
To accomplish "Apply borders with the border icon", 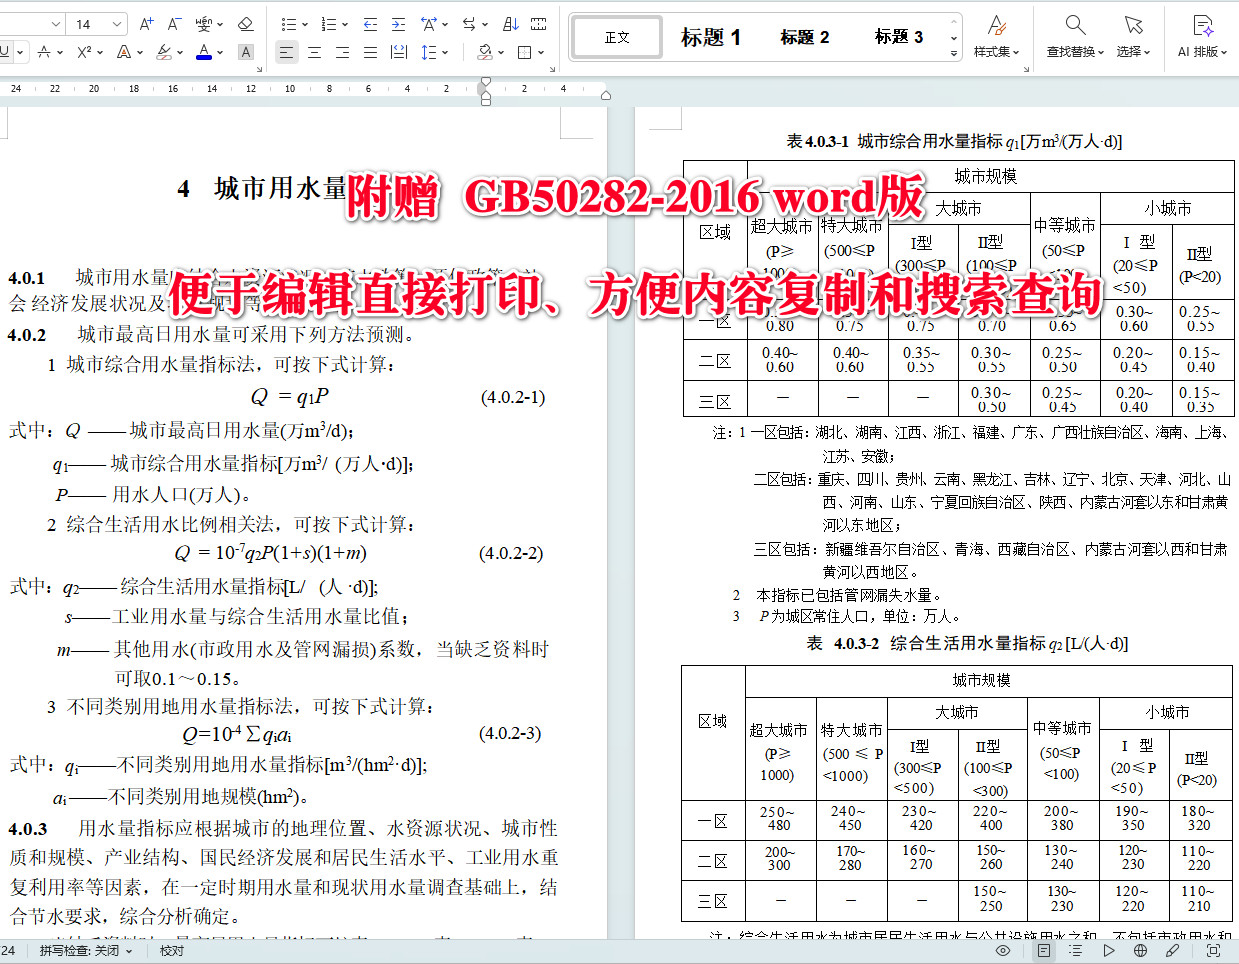I will (525, 52).
